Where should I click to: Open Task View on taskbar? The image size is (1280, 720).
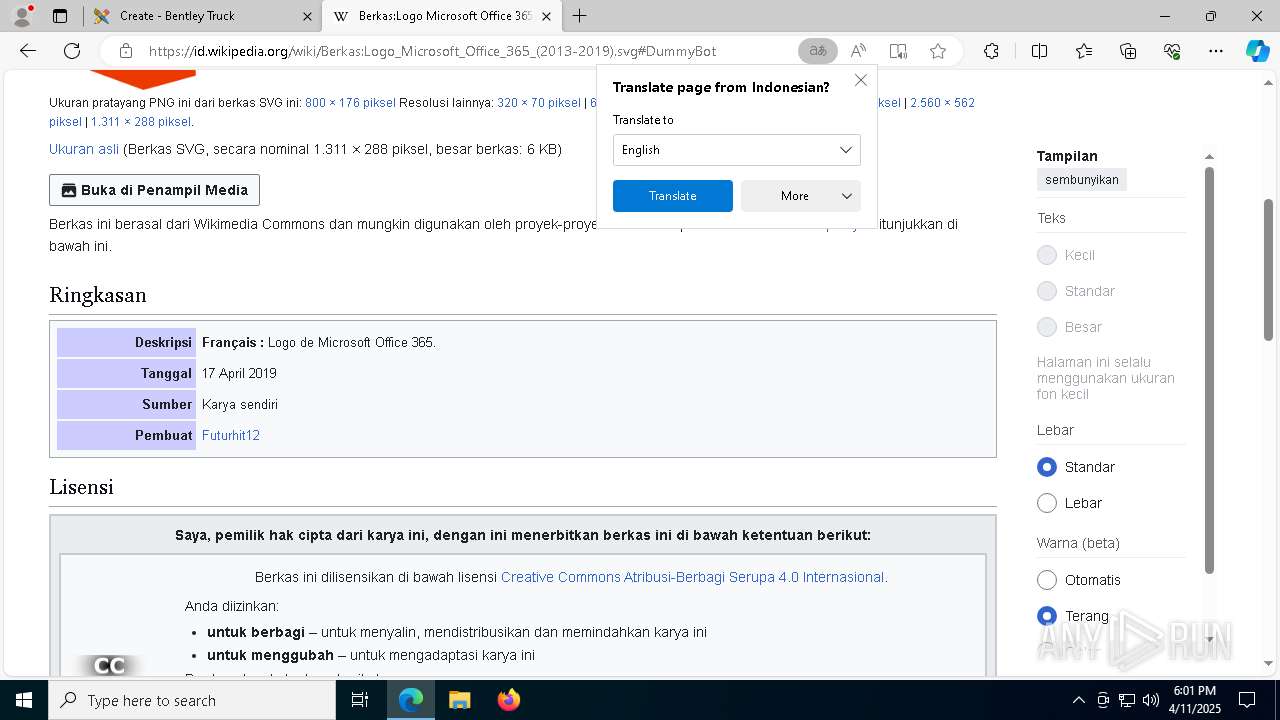pyautogui.click(x=360, y=700)
